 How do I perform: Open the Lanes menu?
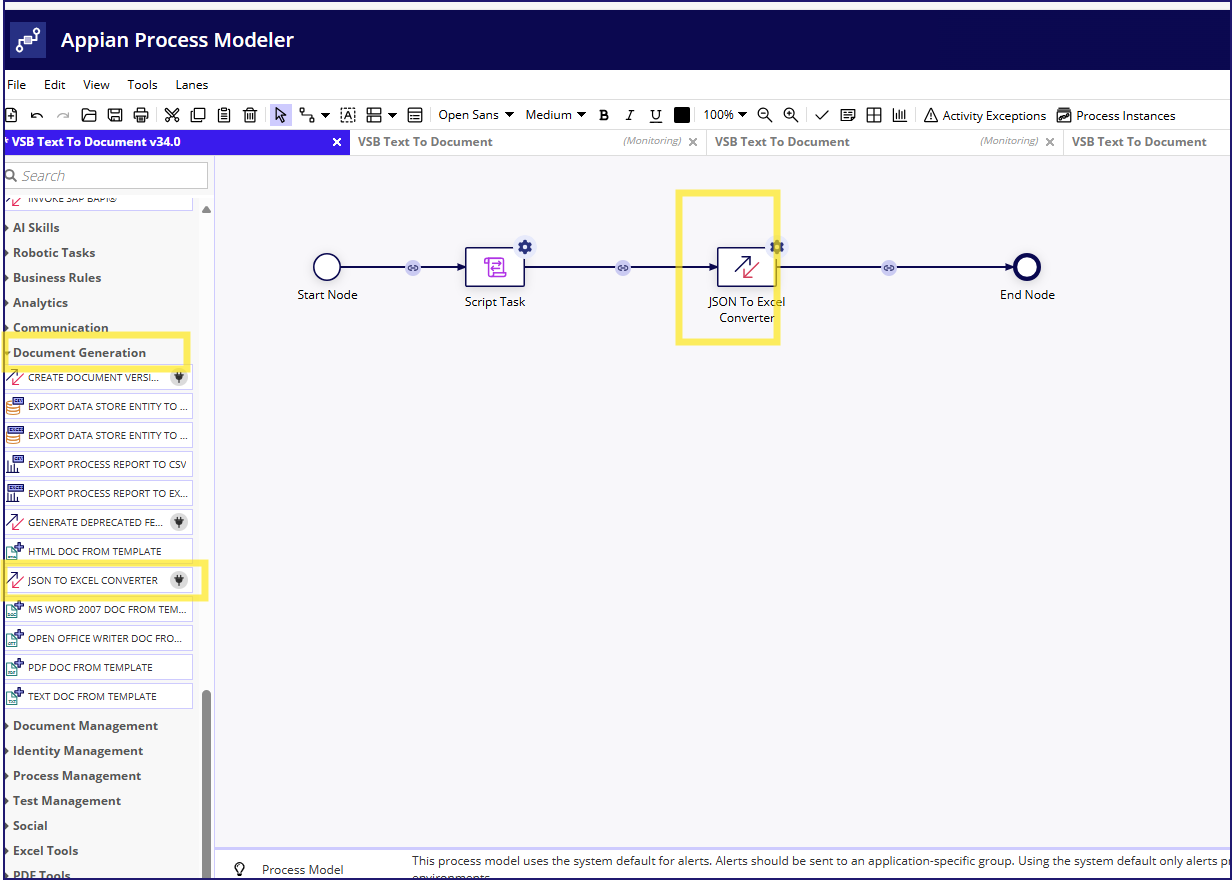click(x=192, y=85)
